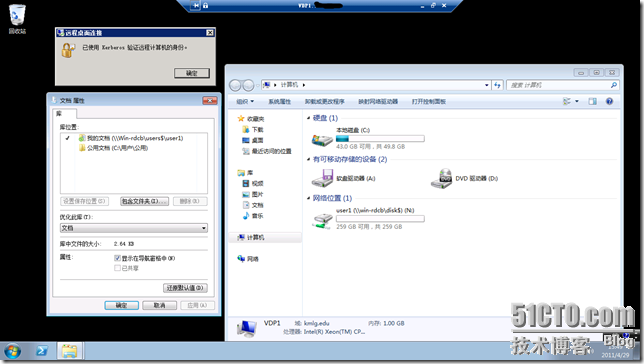644x364 pixels.
Task: Click the change view icon in Explorer toolbar
Action: pyautogui.click(x=567, y=101)
